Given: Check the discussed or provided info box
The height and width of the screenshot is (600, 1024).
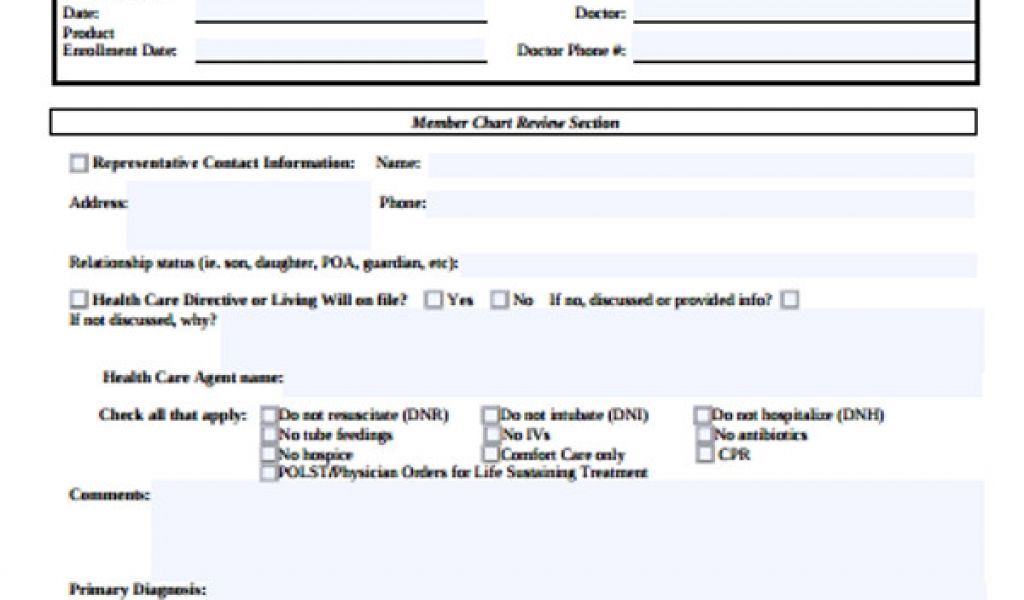Looking at the screenshot, I should (x=789, y=299).
